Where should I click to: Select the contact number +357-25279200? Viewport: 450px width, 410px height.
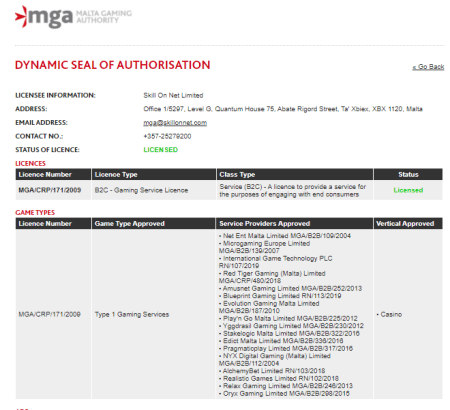click(167, 136)
